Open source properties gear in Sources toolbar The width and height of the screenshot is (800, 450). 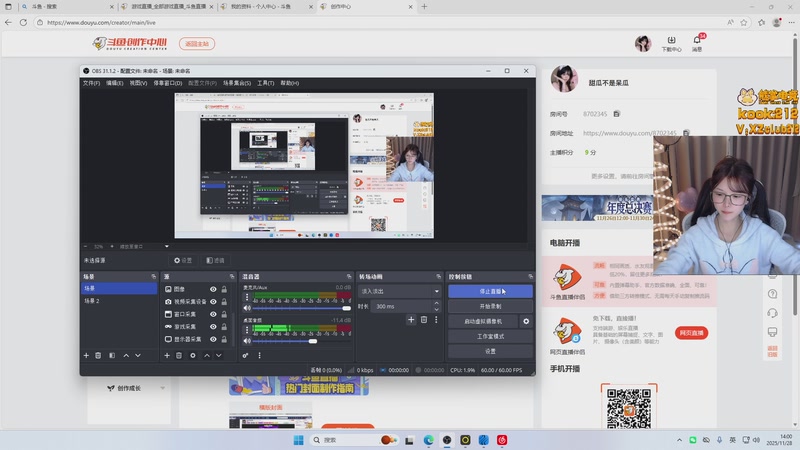pyautogui.click(x=192, y=355)
